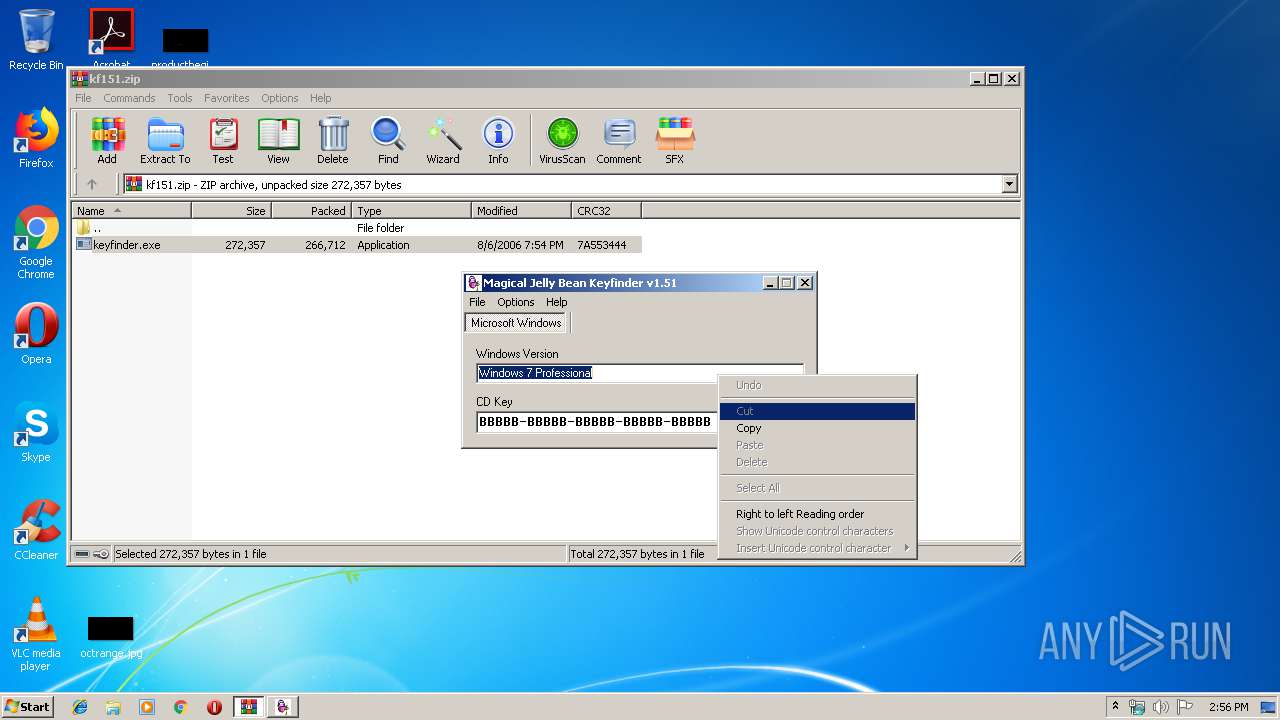Sort by Name column header

click(131, 210)
